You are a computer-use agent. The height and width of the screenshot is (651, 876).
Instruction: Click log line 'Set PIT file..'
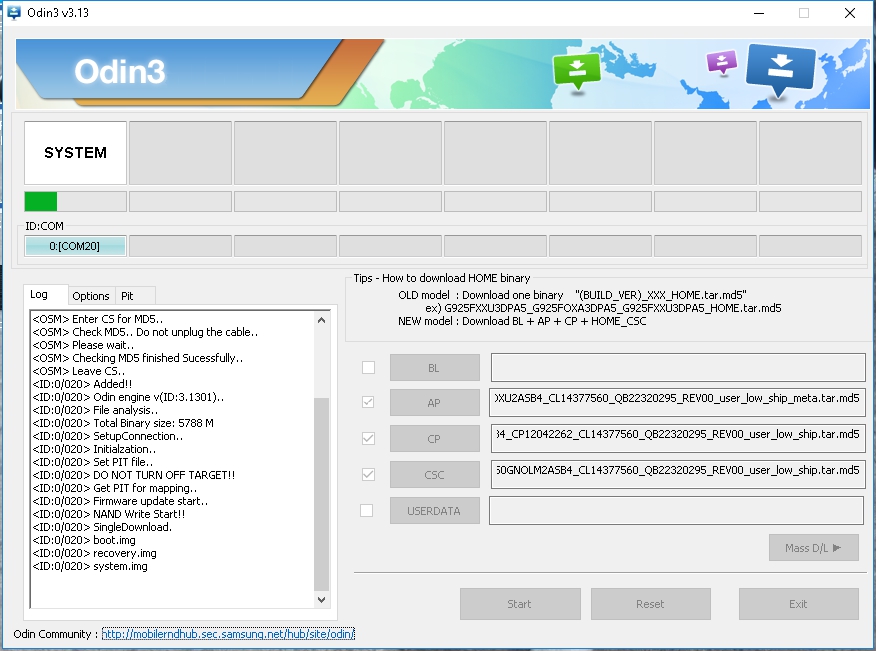pos(93,462)
